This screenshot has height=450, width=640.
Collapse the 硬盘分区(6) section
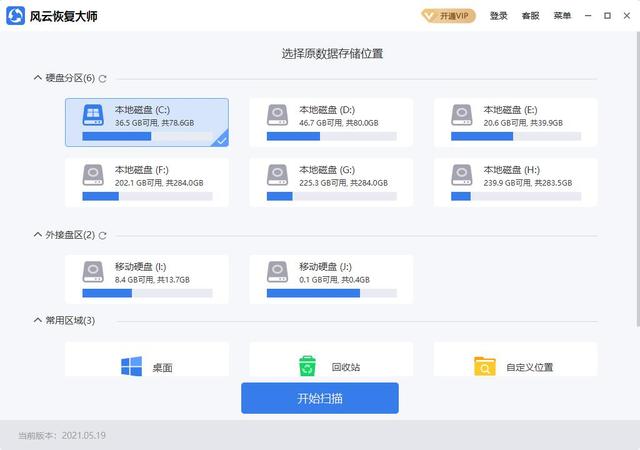[38, 78]
